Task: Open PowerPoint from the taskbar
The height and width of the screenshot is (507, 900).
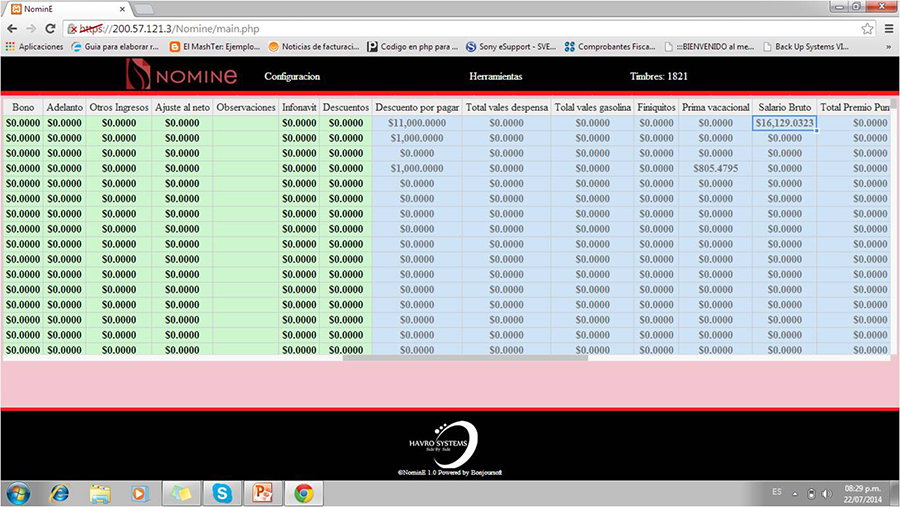Action: (262, 492)
